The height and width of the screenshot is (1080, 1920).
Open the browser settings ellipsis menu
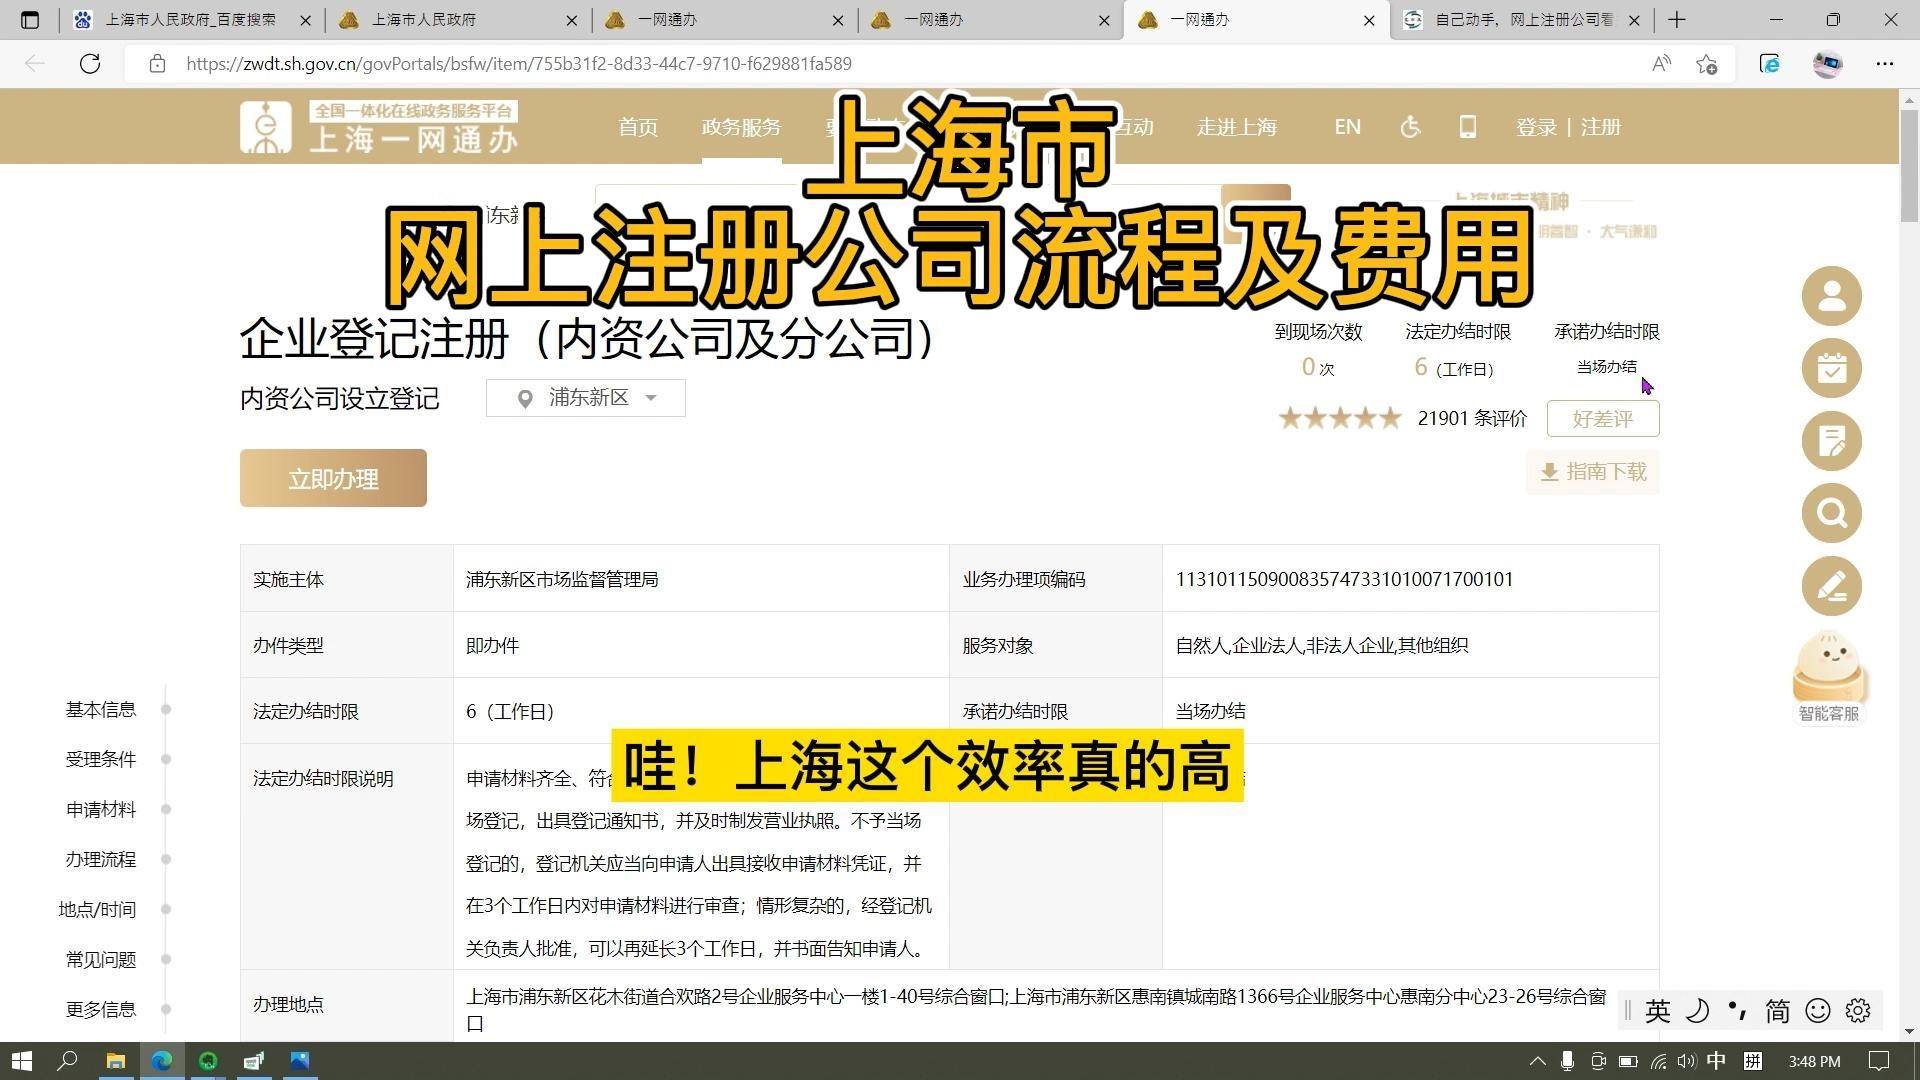1885,64
